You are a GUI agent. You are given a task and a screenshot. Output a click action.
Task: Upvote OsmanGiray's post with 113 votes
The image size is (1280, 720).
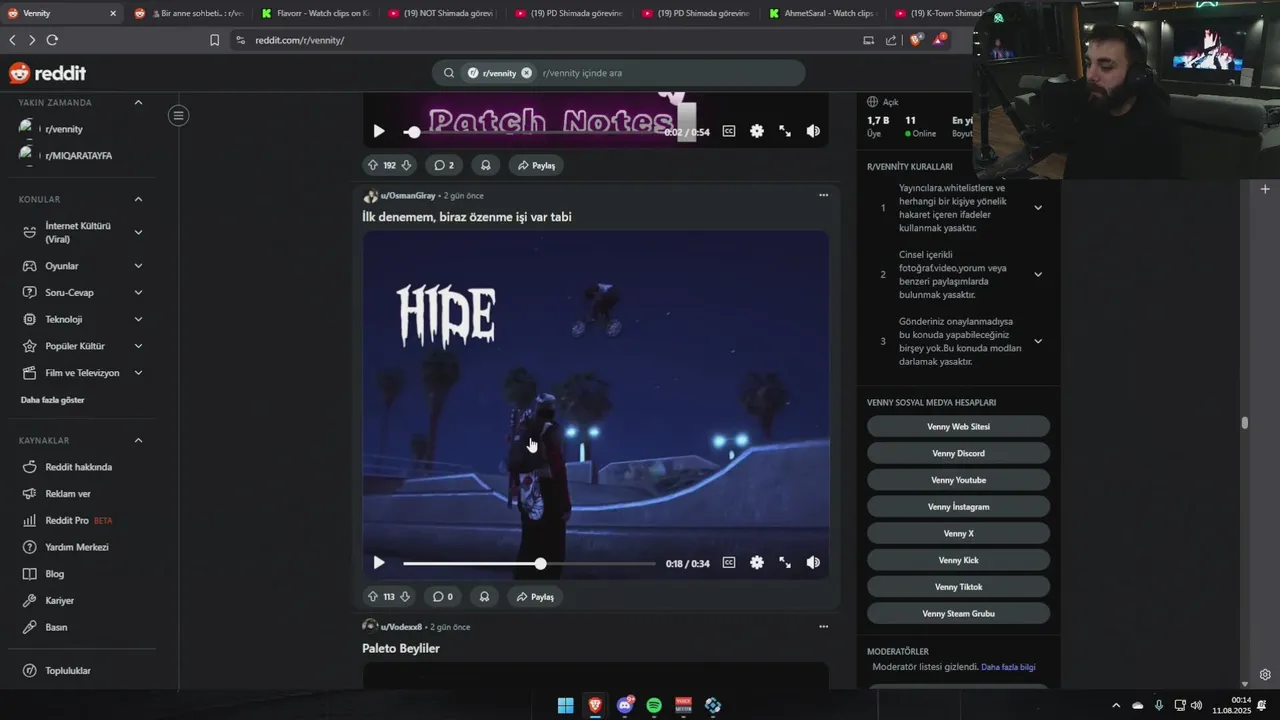pyautogui.click(x=373, y=597)
